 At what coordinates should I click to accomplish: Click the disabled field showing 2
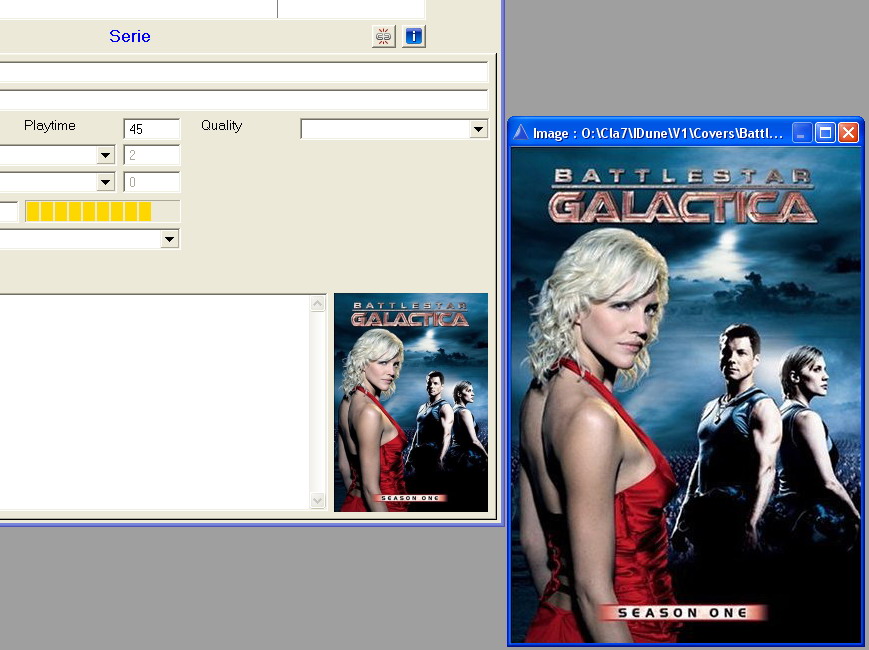152,155
